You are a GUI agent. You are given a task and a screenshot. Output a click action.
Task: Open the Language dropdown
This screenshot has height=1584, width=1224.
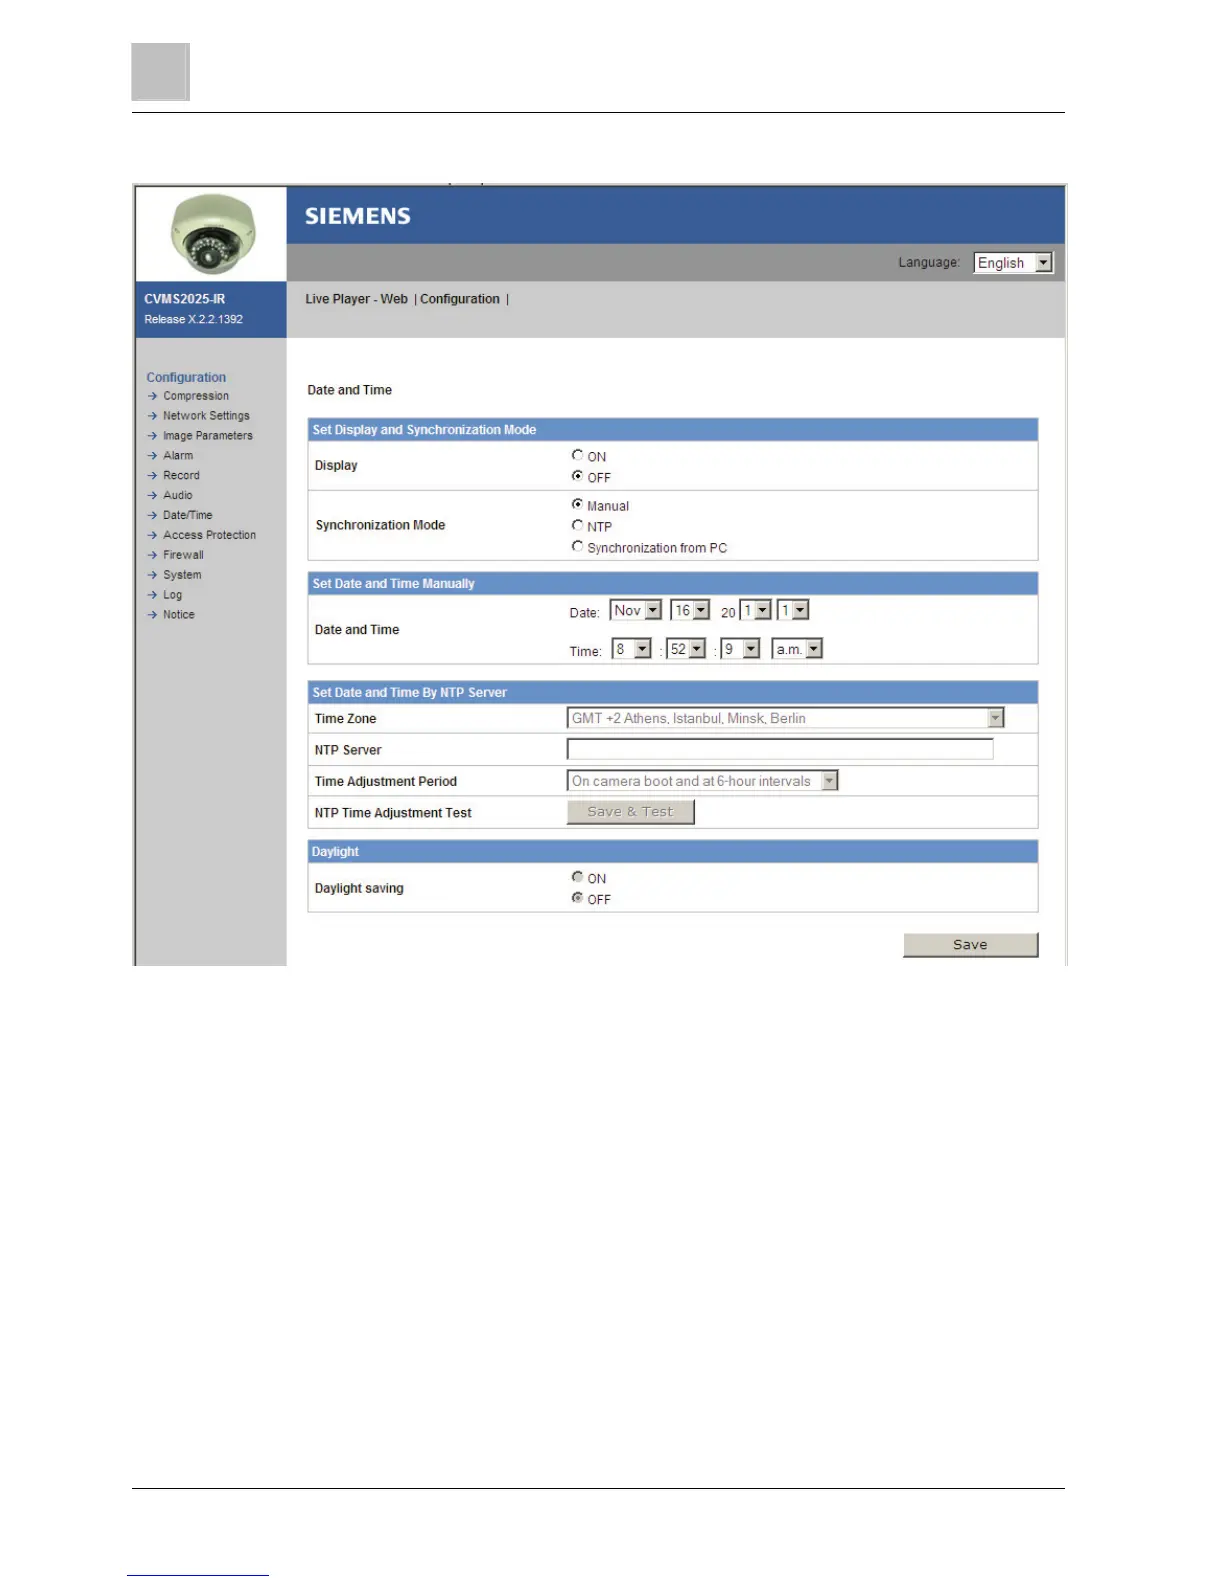(1013, 263)
